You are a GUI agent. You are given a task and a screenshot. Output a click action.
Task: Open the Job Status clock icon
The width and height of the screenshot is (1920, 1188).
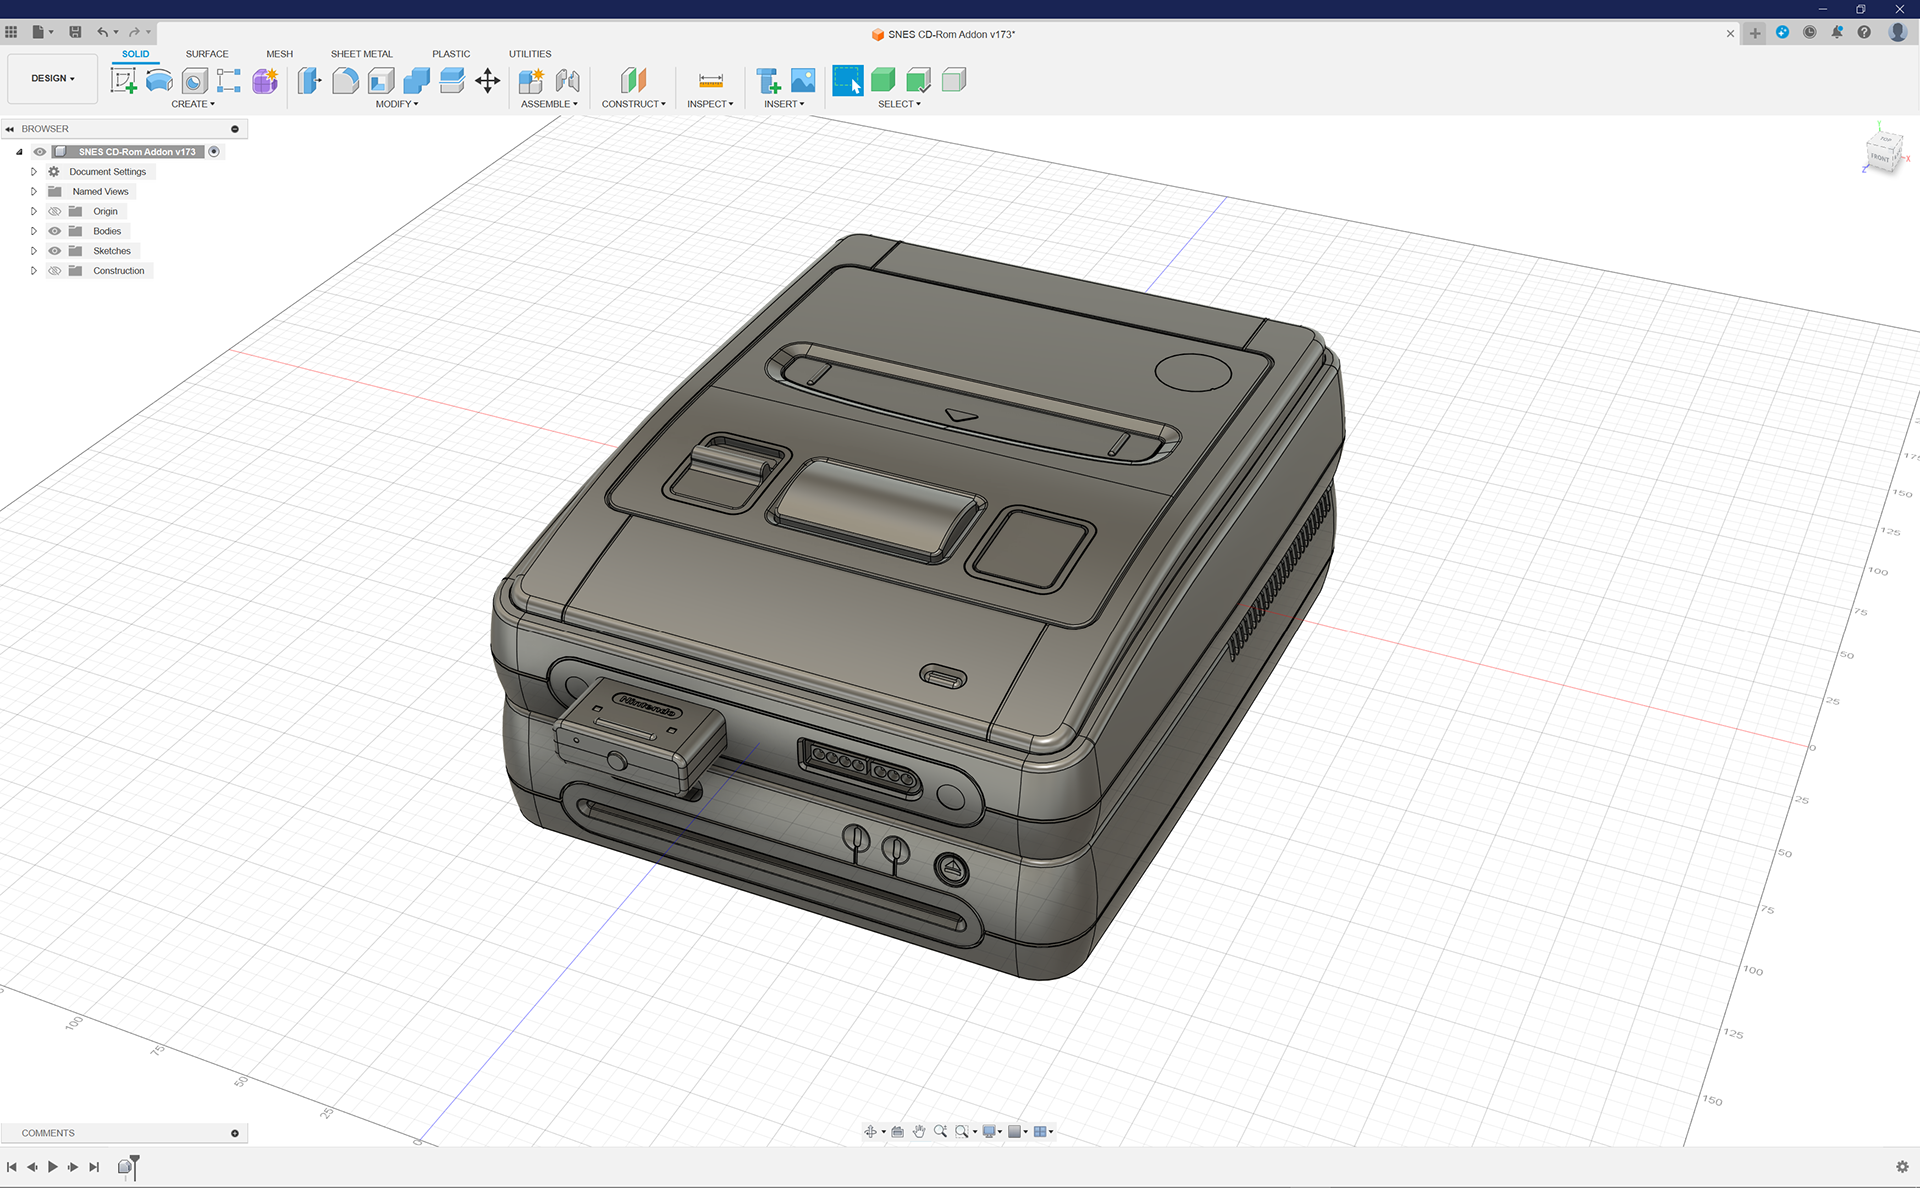[1810, 32]
